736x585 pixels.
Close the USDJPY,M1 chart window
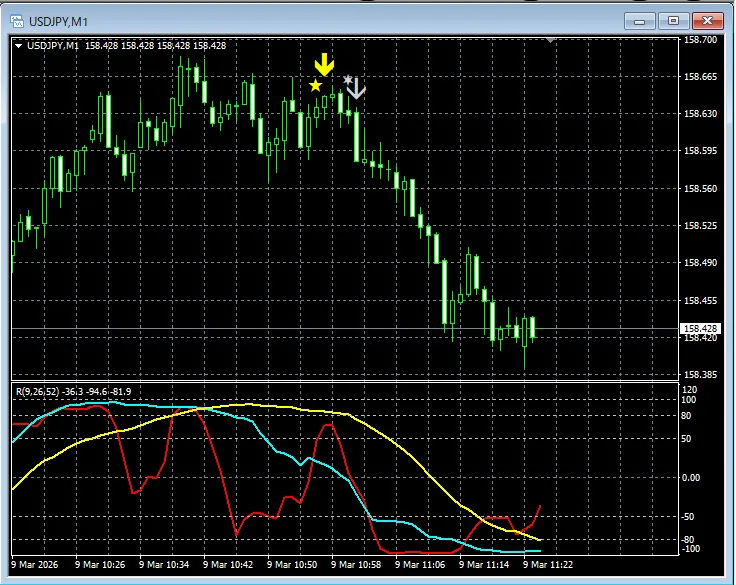pyautogui.click(x=708, y=20)
